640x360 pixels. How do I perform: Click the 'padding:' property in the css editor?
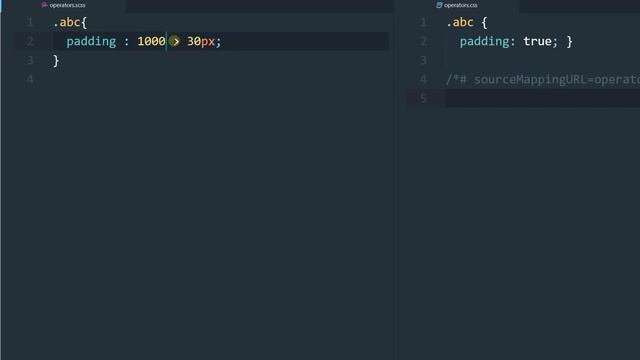(x=487, y=41)
